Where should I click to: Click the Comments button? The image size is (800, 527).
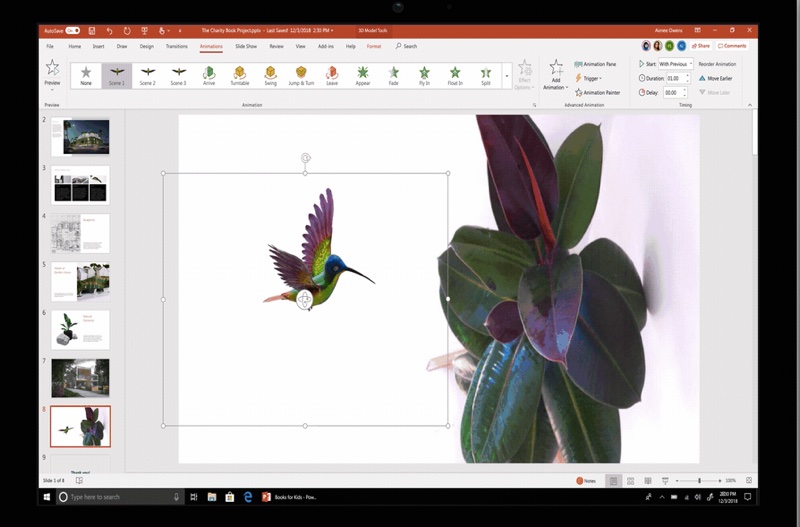(733, 46)
